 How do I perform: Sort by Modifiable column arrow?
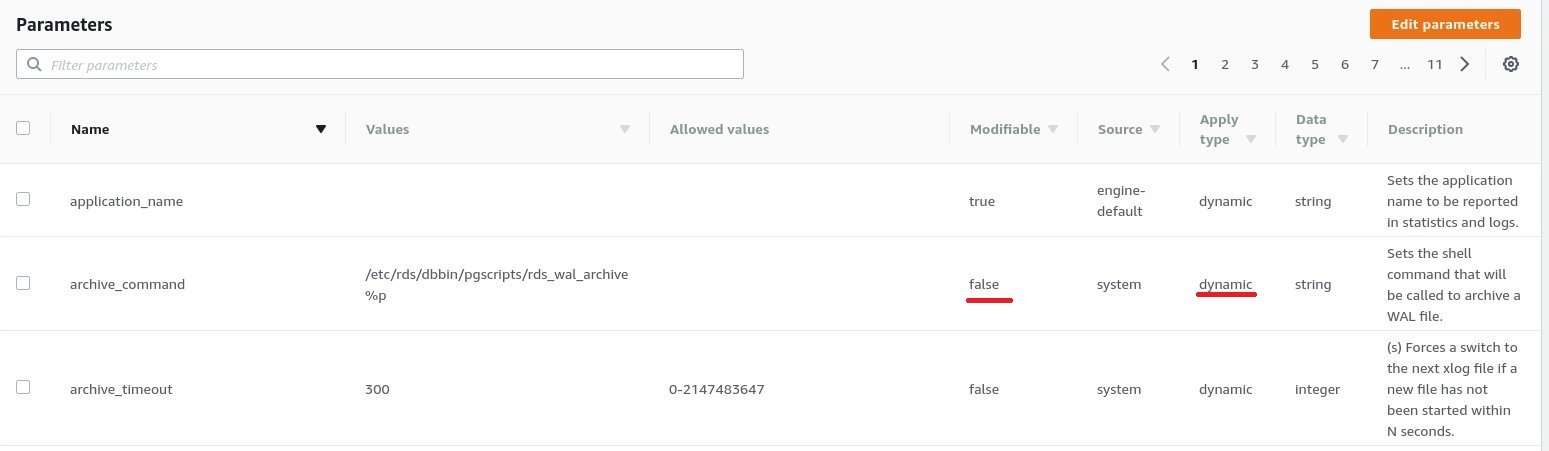pyautogui.click(x=1053, y=129)
